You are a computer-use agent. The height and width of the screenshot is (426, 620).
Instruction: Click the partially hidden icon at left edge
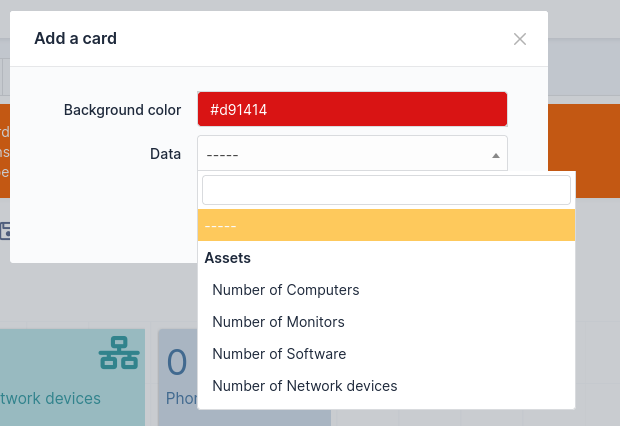click(x=4, y=230)
